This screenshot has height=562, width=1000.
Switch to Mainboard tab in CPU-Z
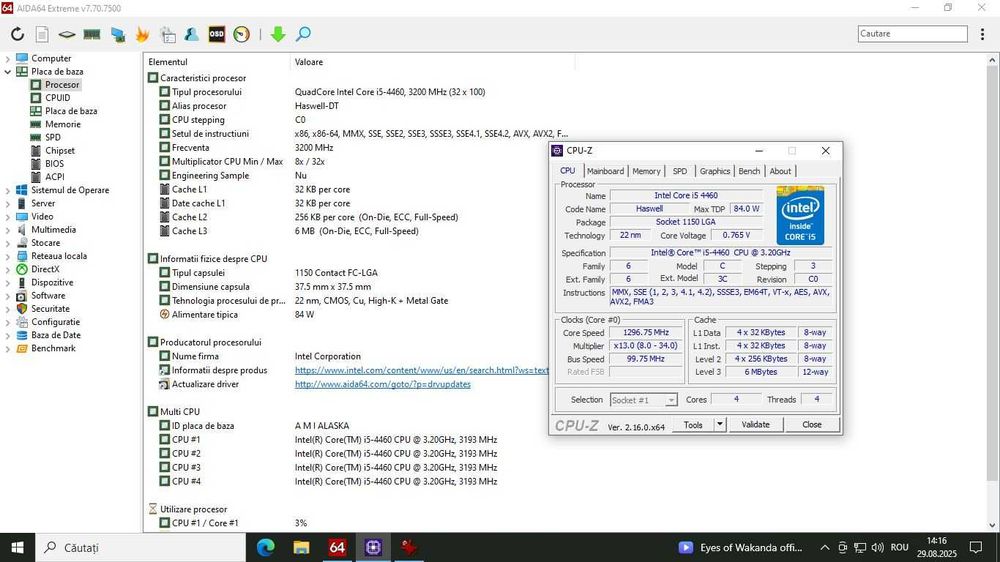[x=605, y=171]
